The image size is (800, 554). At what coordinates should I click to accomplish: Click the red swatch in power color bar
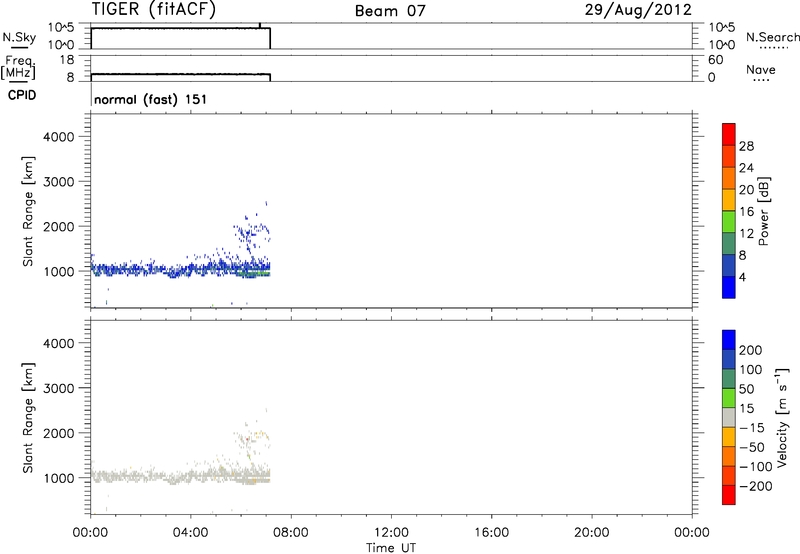coord(729,134)
